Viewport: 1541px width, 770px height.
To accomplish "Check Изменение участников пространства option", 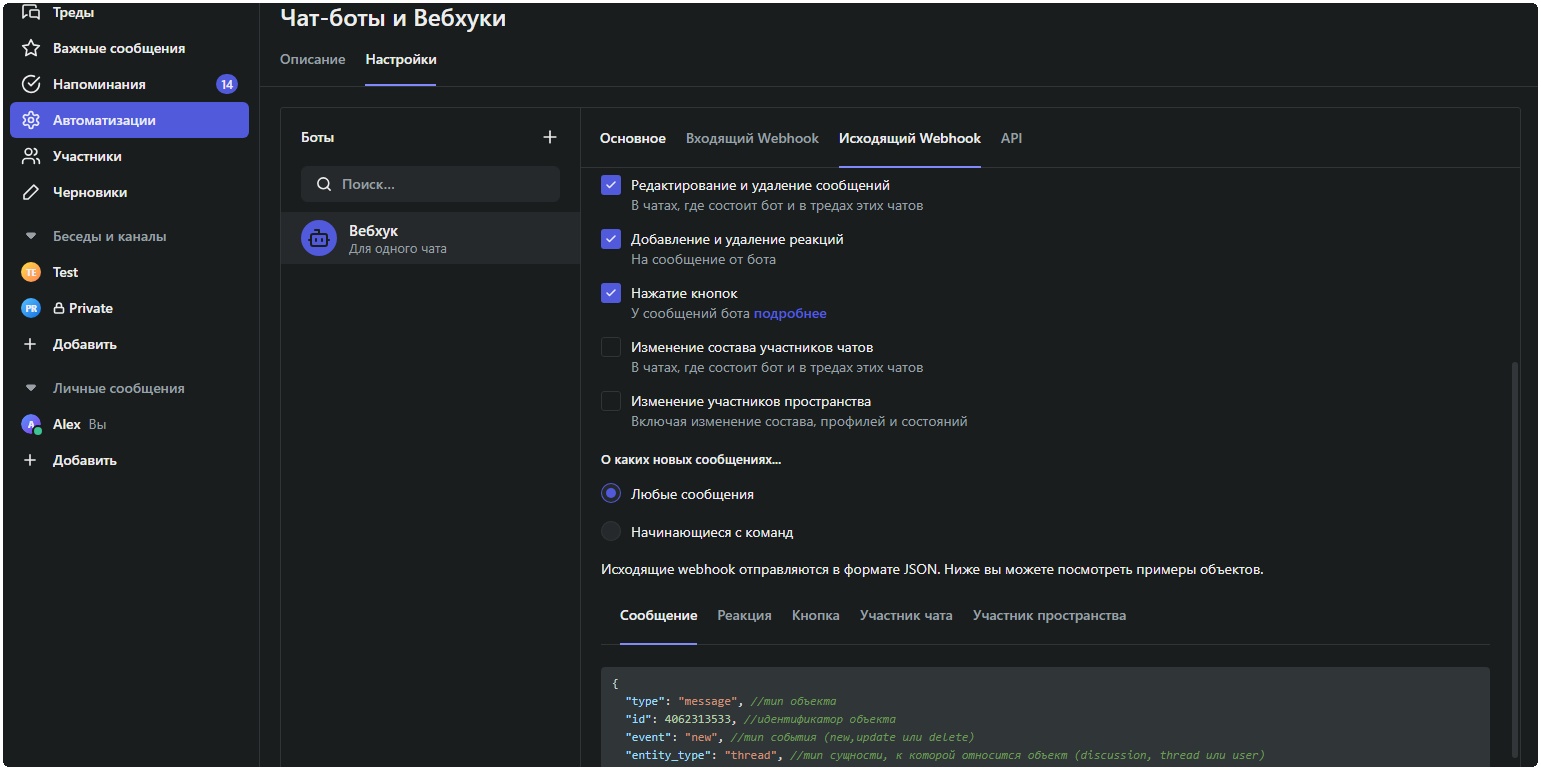I will tap(611, 401).
